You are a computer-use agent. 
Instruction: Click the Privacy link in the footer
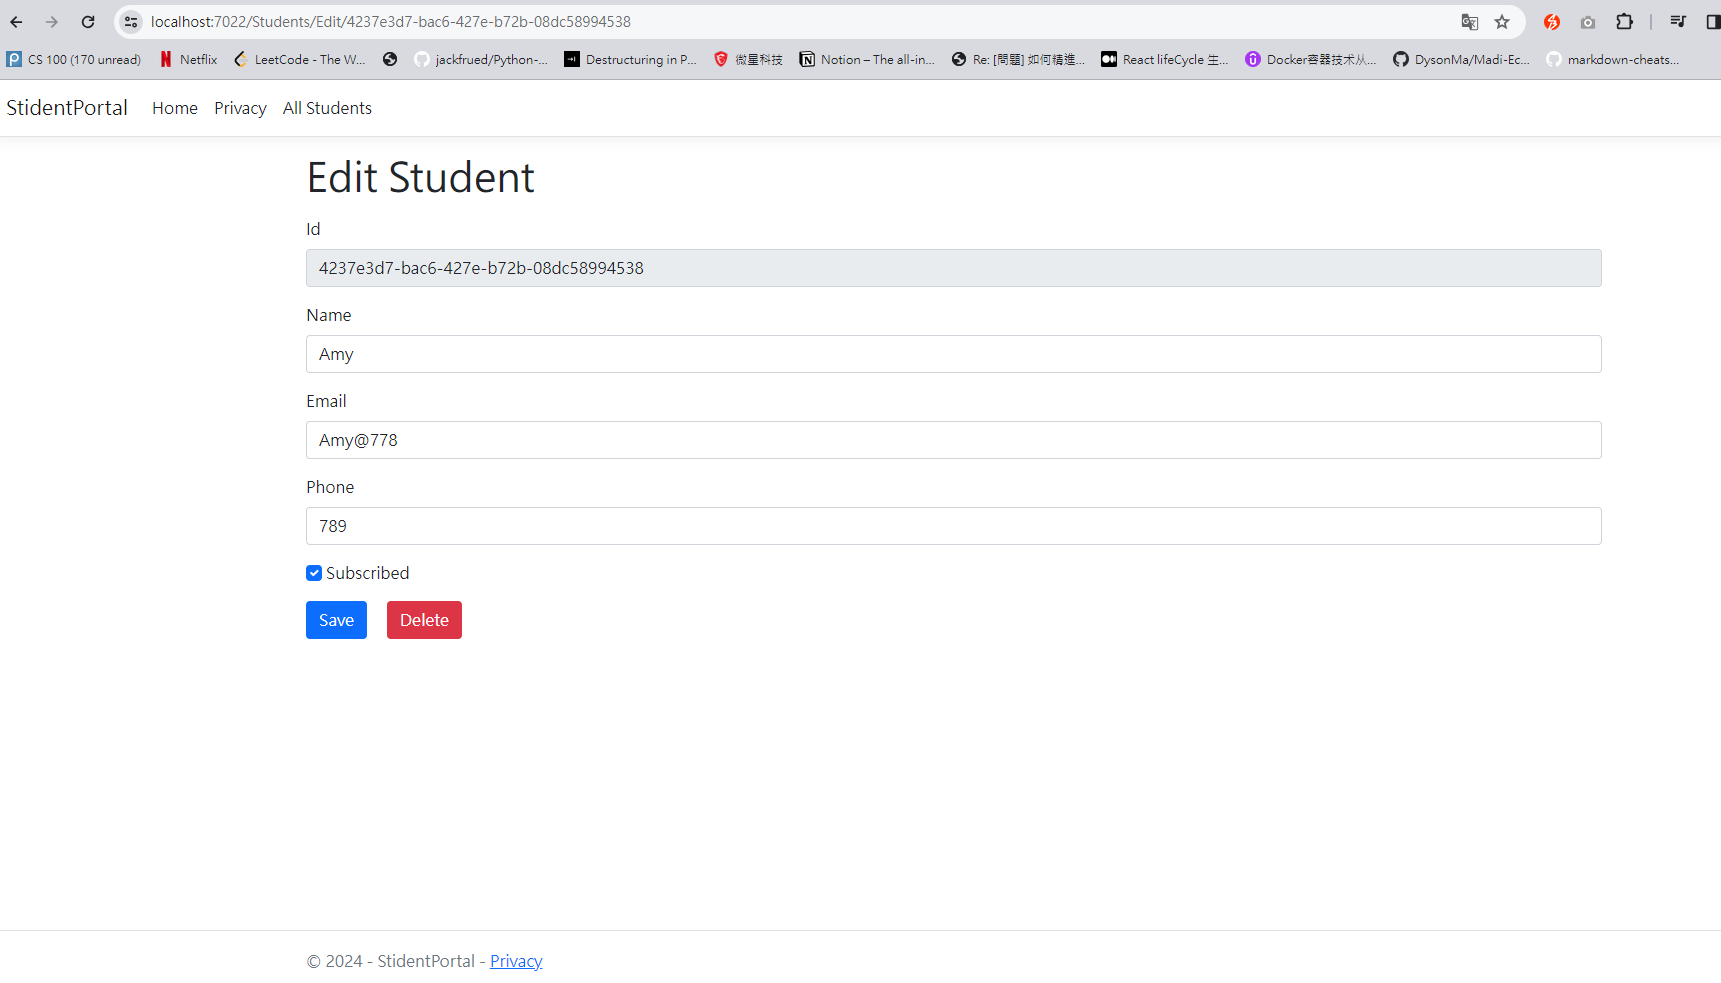516,960
